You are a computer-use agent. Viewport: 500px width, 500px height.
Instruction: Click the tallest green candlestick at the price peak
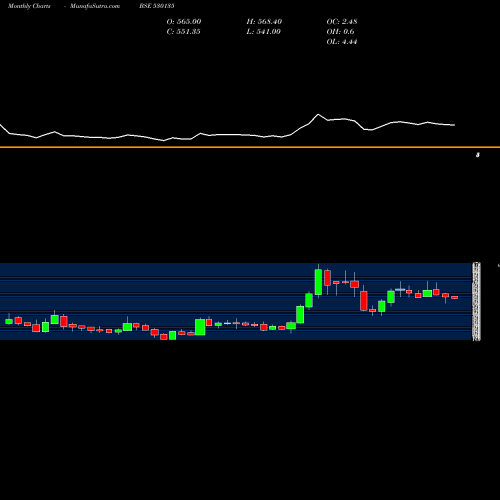point(318,282)
